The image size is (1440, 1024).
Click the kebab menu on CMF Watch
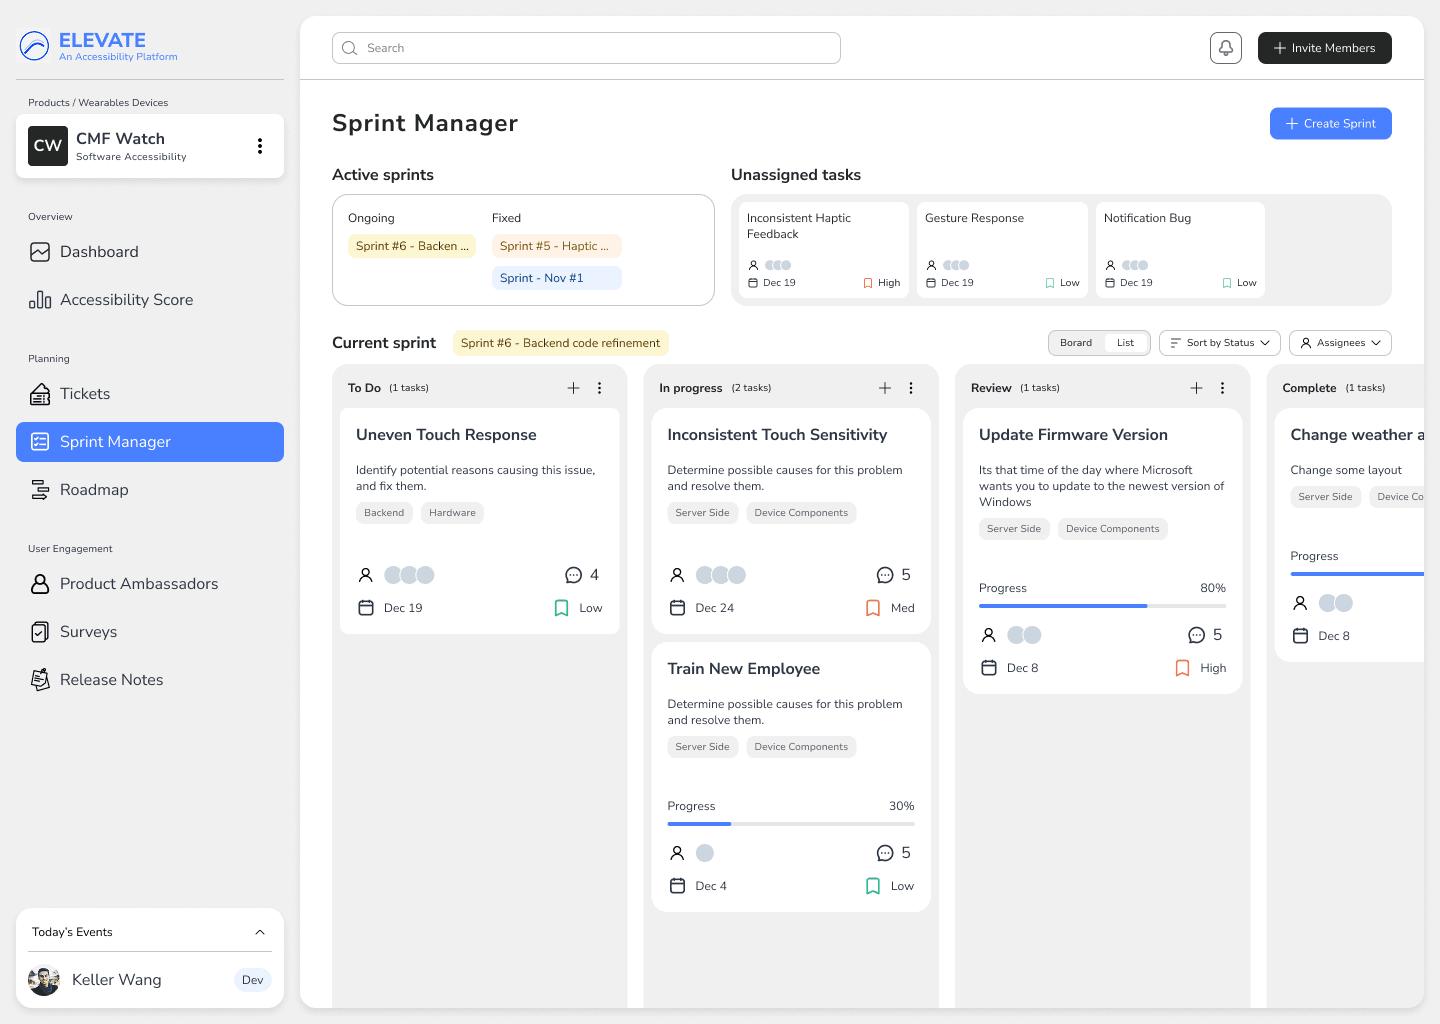[260, 145]
